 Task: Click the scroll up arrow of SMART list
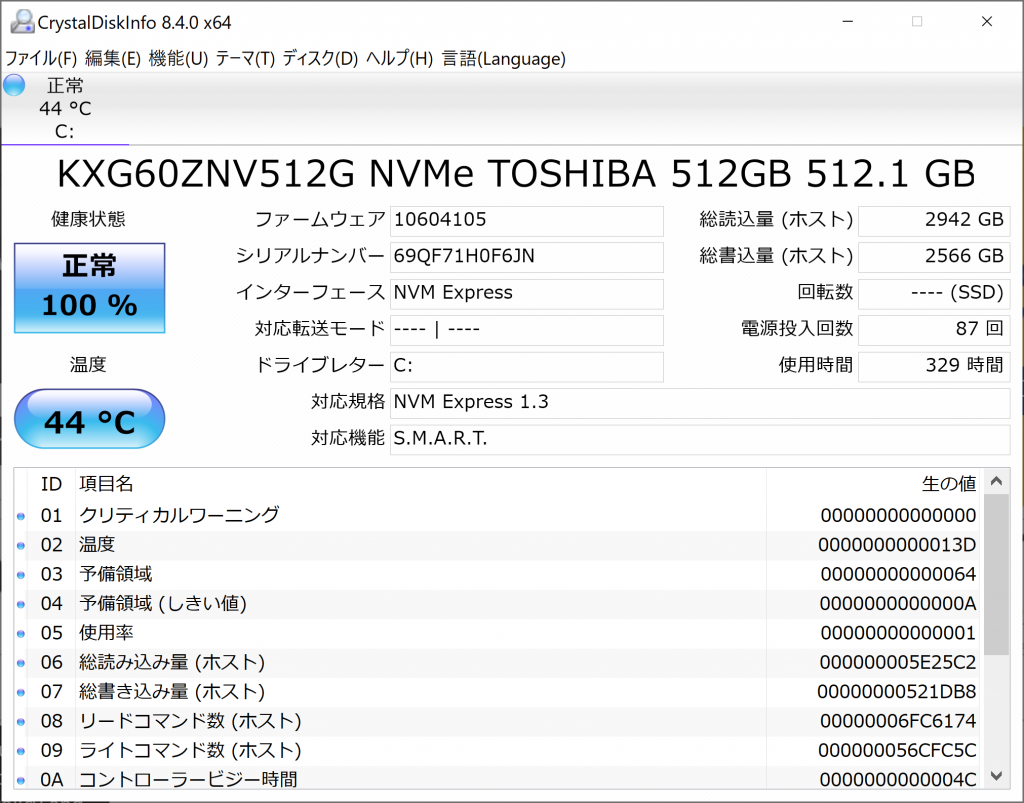[x=996, y=482]
